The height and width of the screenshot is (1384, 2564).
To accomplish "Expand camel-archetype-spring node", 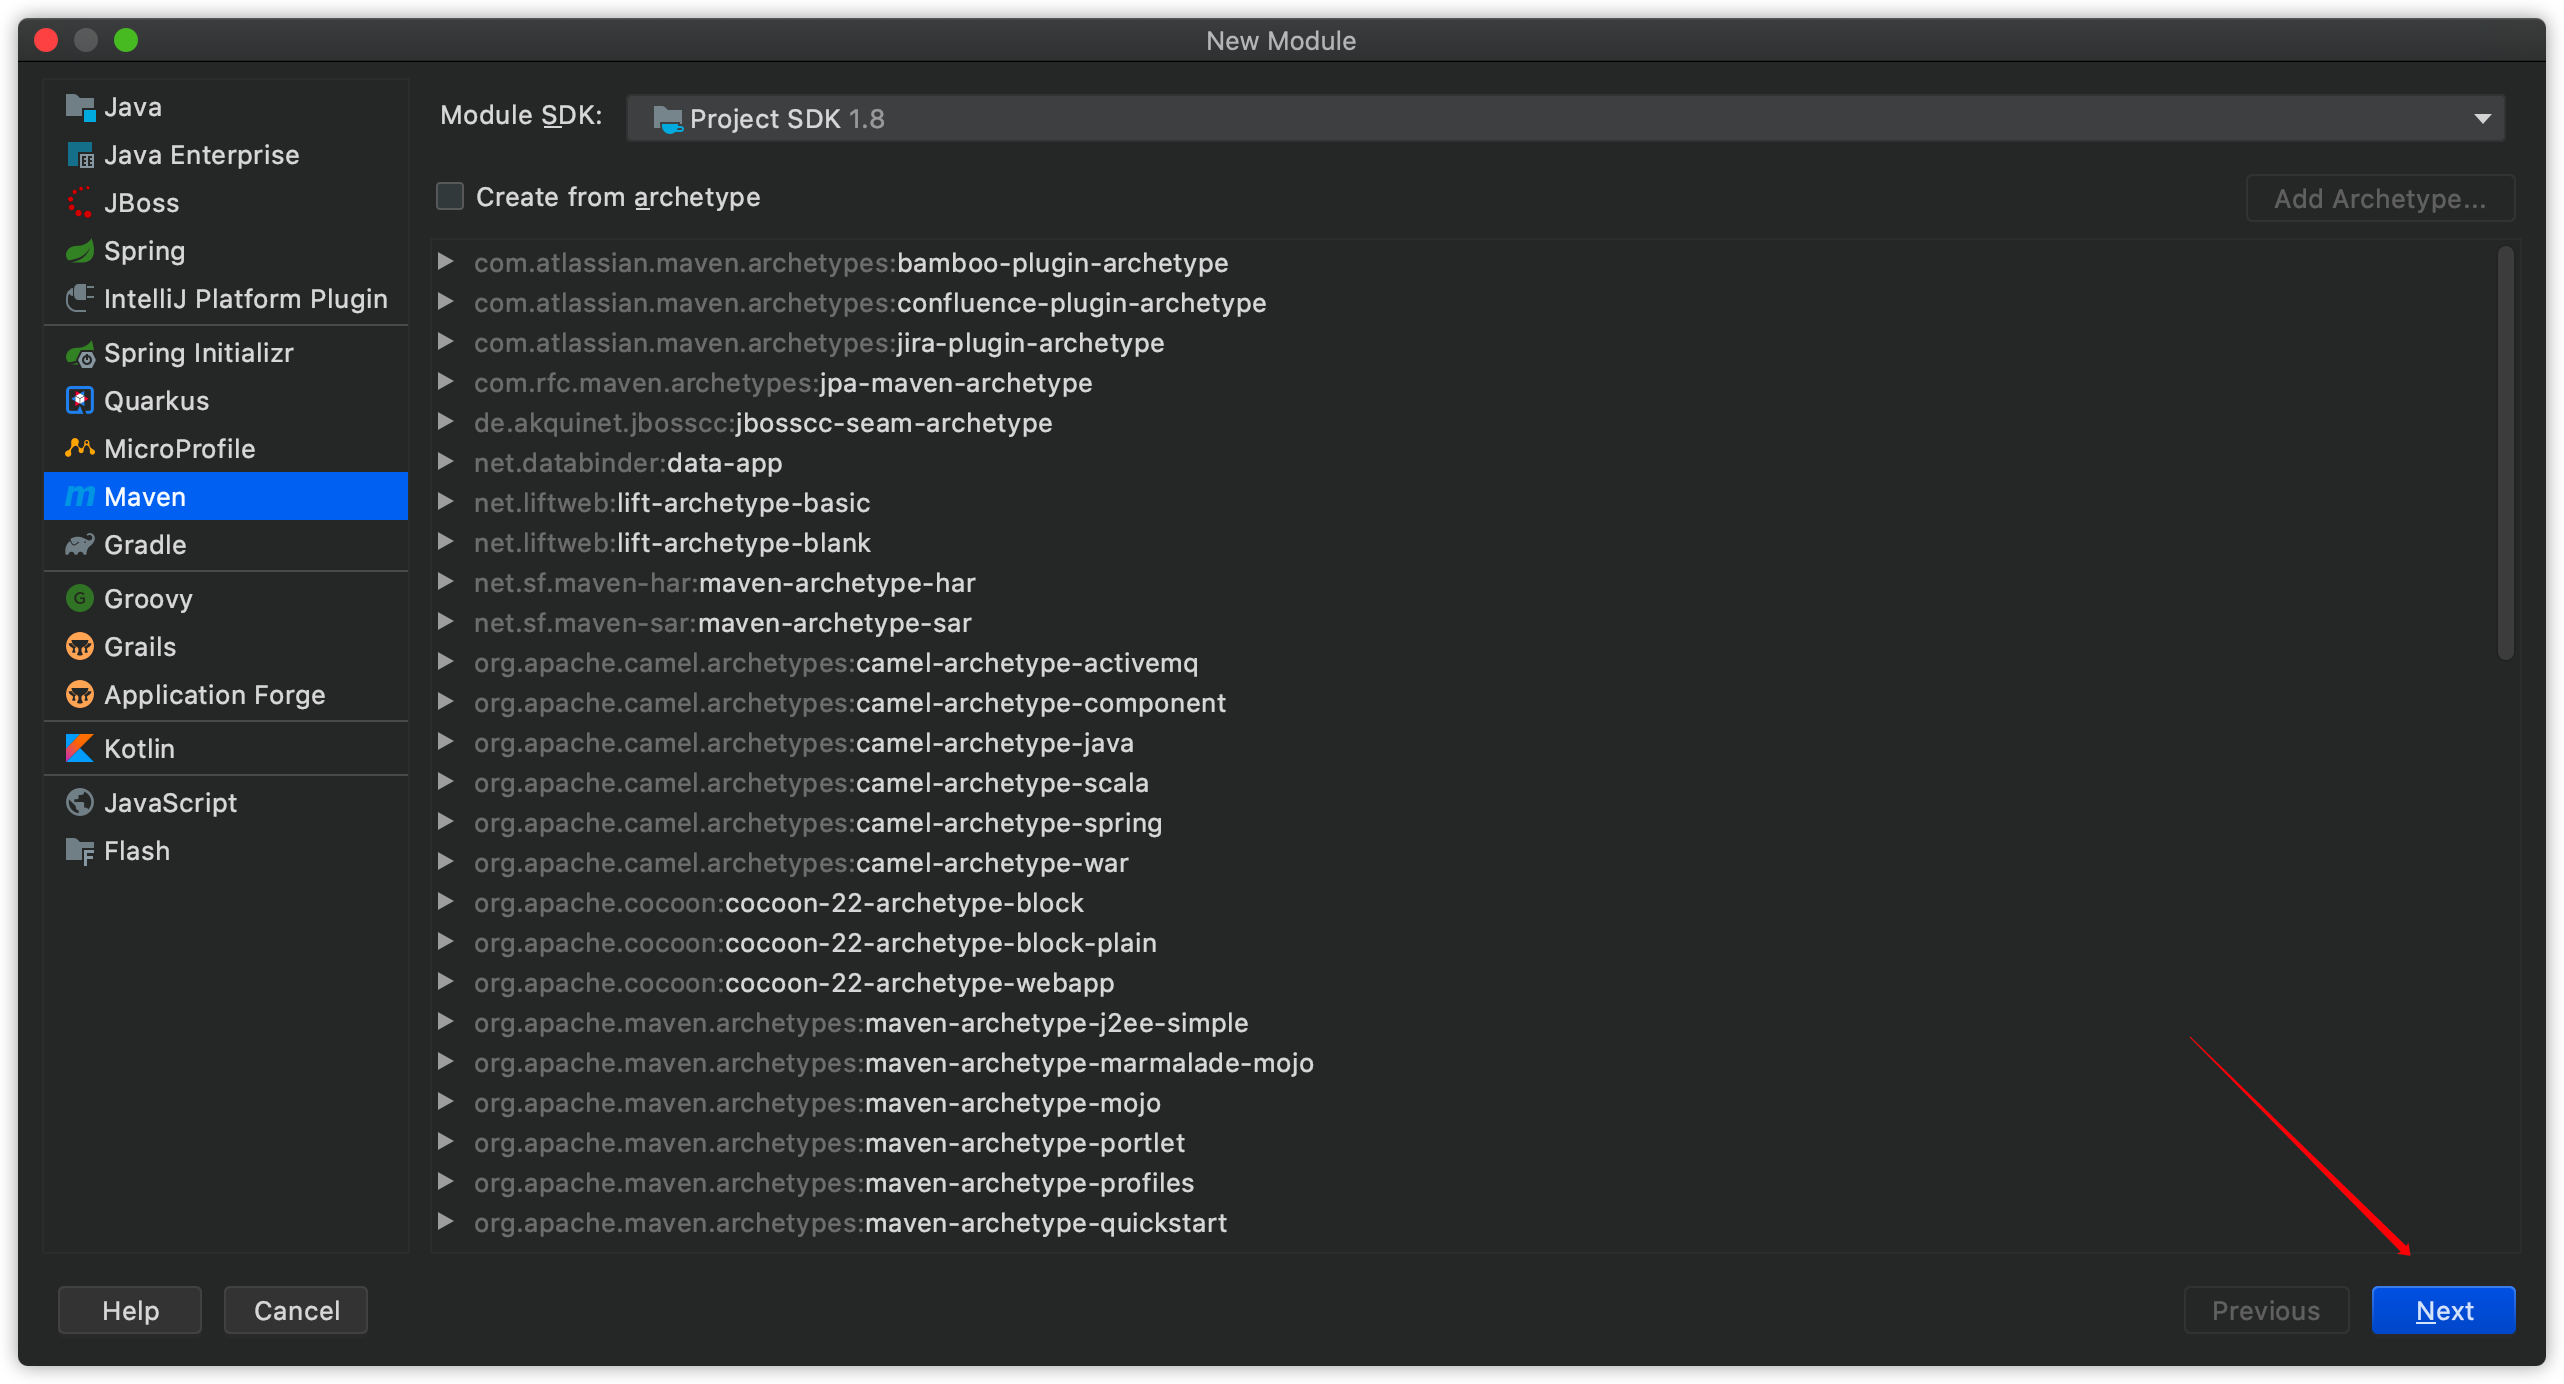I will coord(446,822).
